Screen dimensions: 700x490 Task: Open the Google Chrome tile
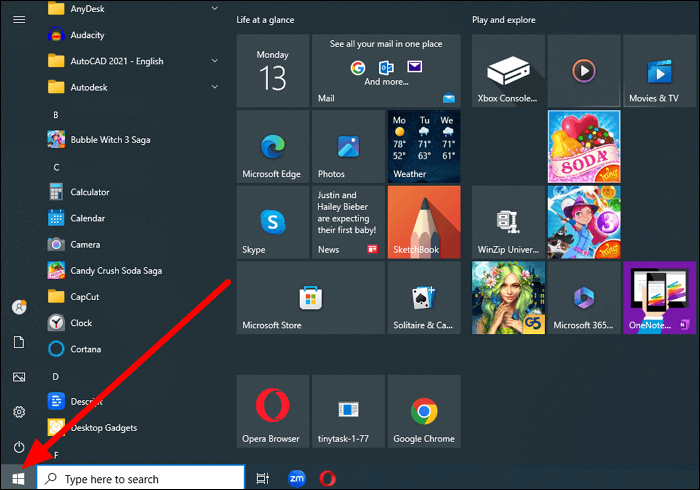click(x=423, y=410)
